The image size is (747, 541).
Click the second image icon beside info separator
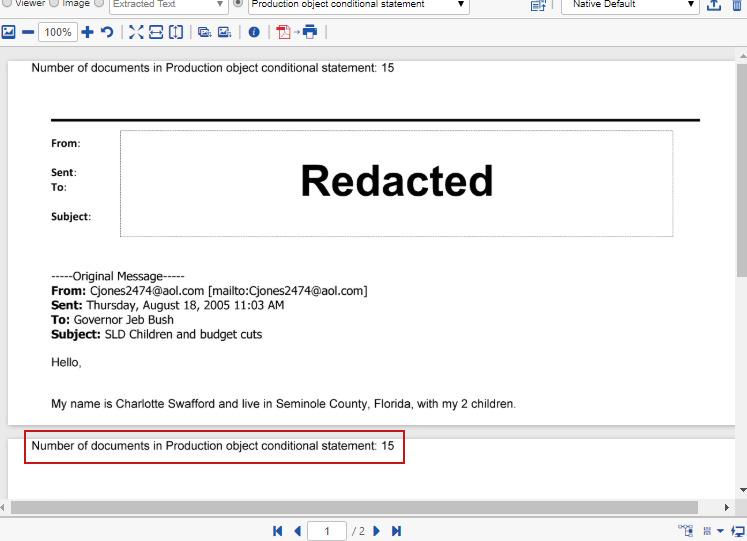224,32
